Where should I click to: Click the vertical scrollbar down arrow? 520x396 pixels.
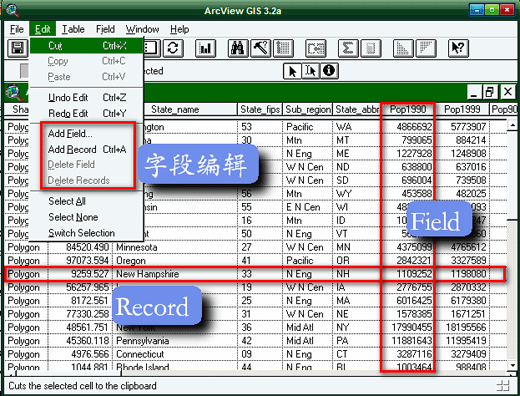click(x=512, y=365)
